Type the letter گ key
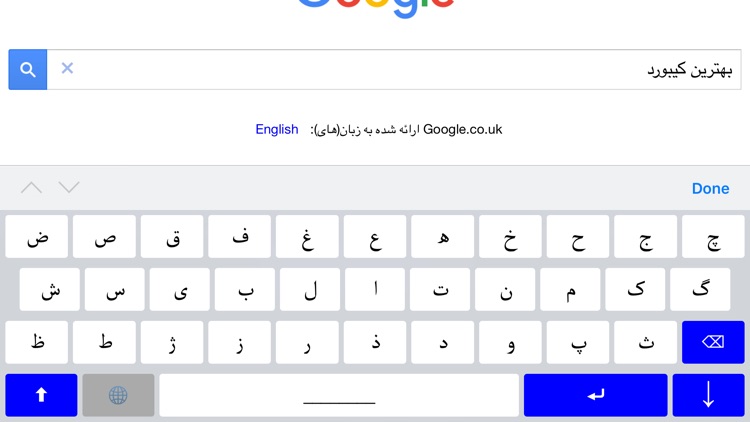This screenshot has width=750, height=422. (x=703, y=289)
